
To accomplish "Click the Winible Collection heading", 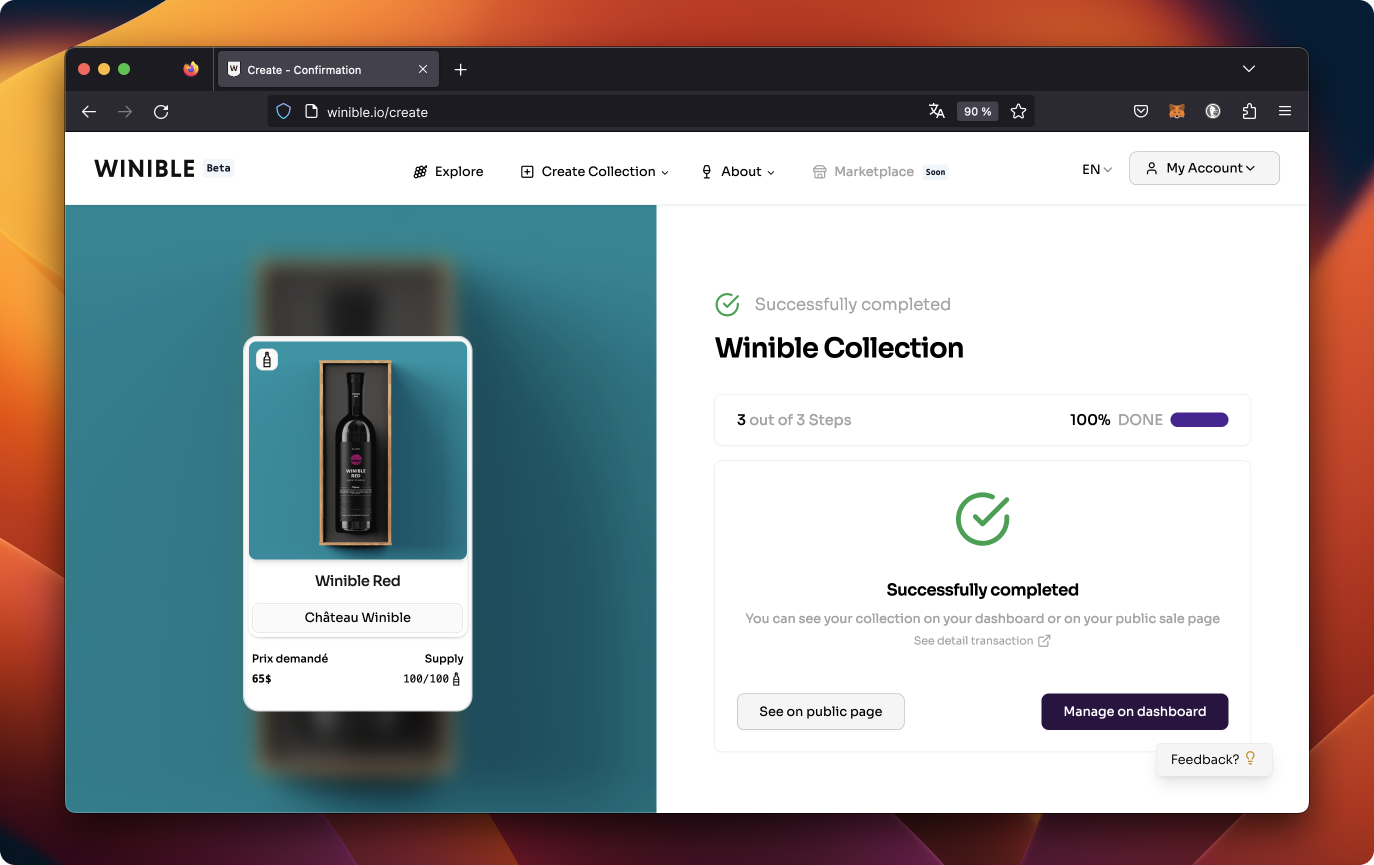I will 839,348.
